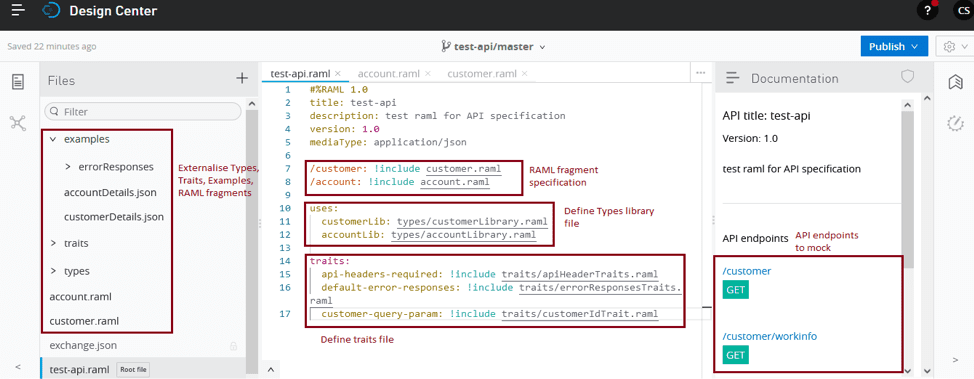Switch to the account.raml tab
974x379 pixels.
point(389,73)
